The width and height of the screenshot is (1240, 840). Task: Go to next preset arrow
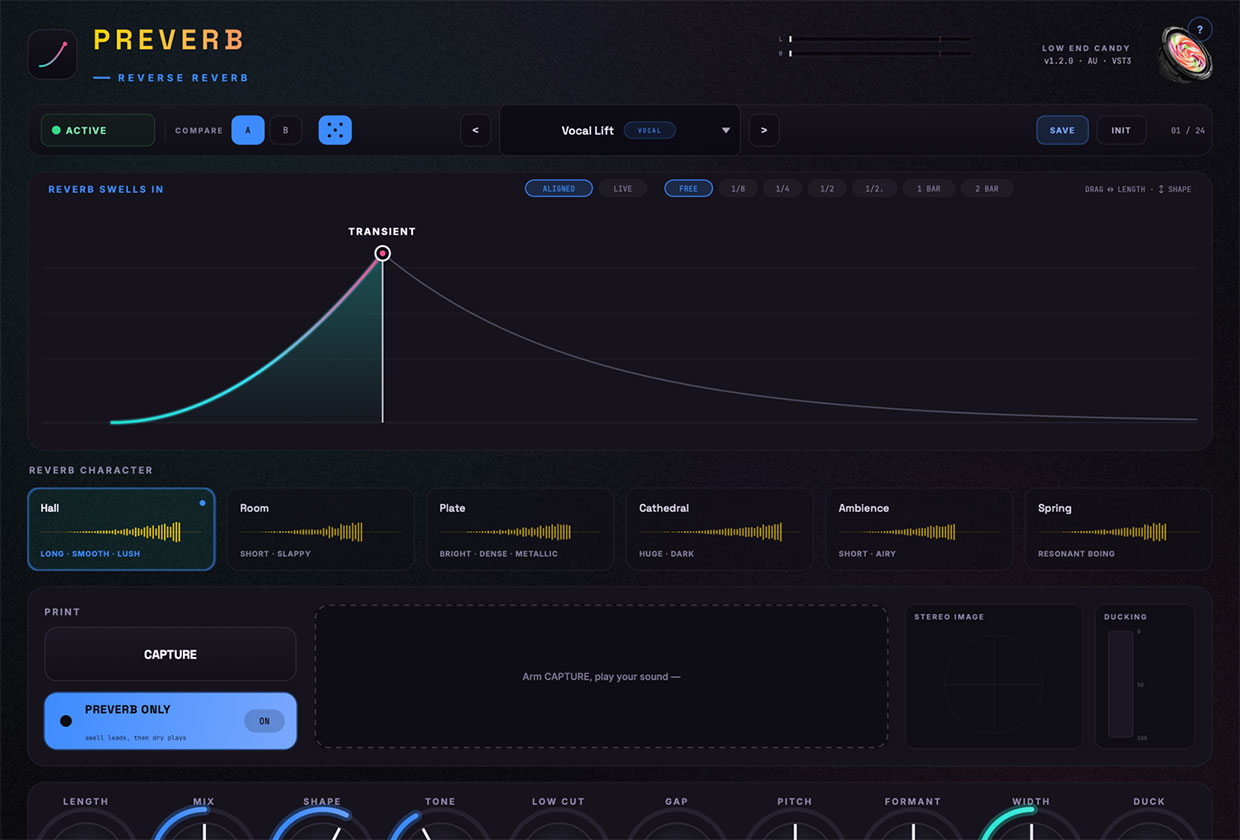(764, 130)
